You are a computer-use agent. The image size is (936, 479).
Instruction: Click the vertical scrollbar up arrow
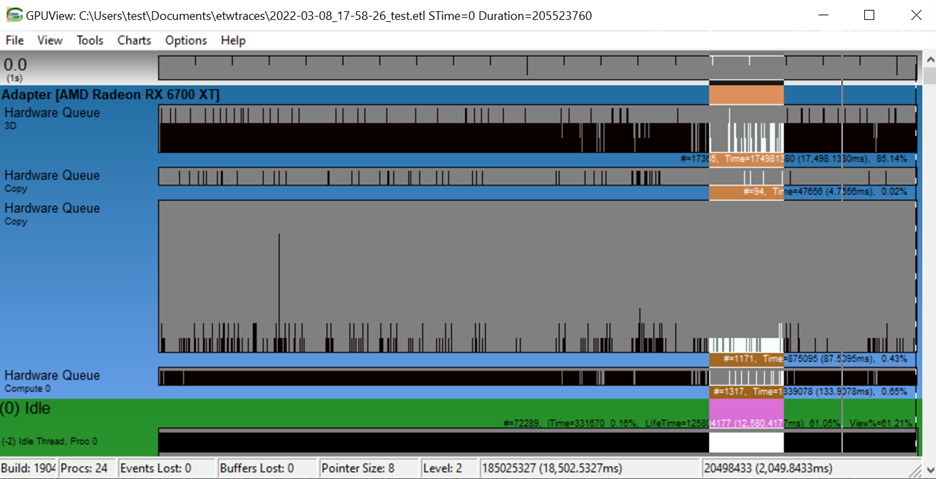tap(929, 60)
